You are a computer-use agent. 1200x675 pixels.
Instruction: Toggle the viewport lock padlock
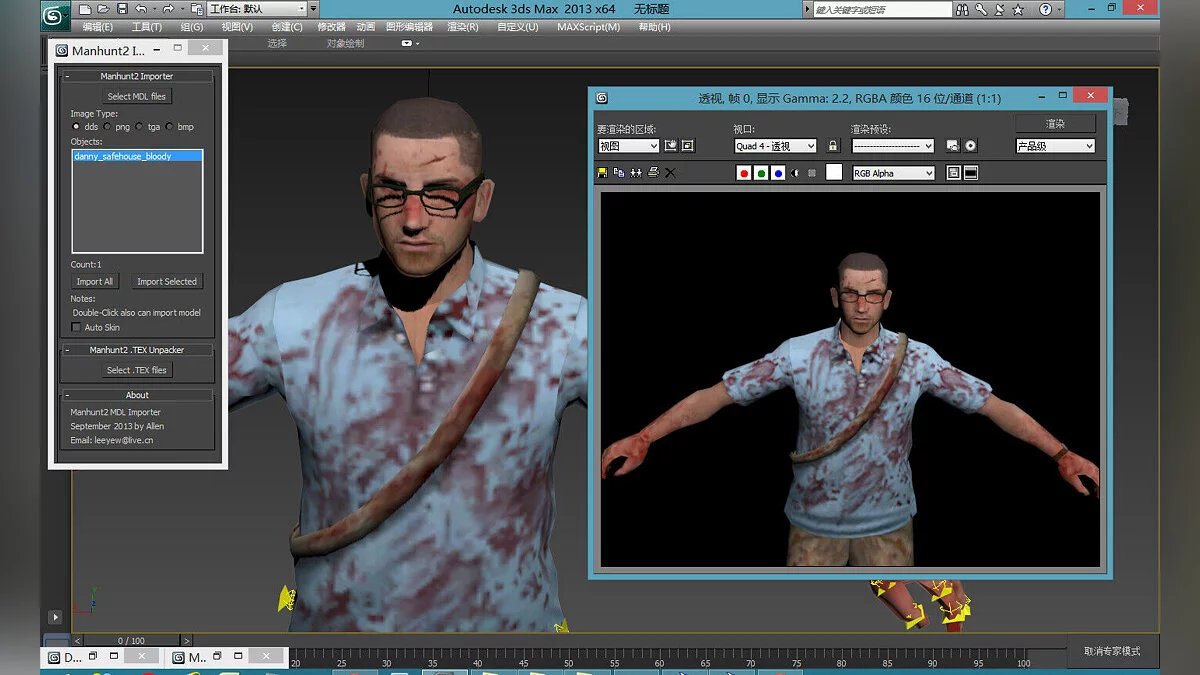[833, 146]
